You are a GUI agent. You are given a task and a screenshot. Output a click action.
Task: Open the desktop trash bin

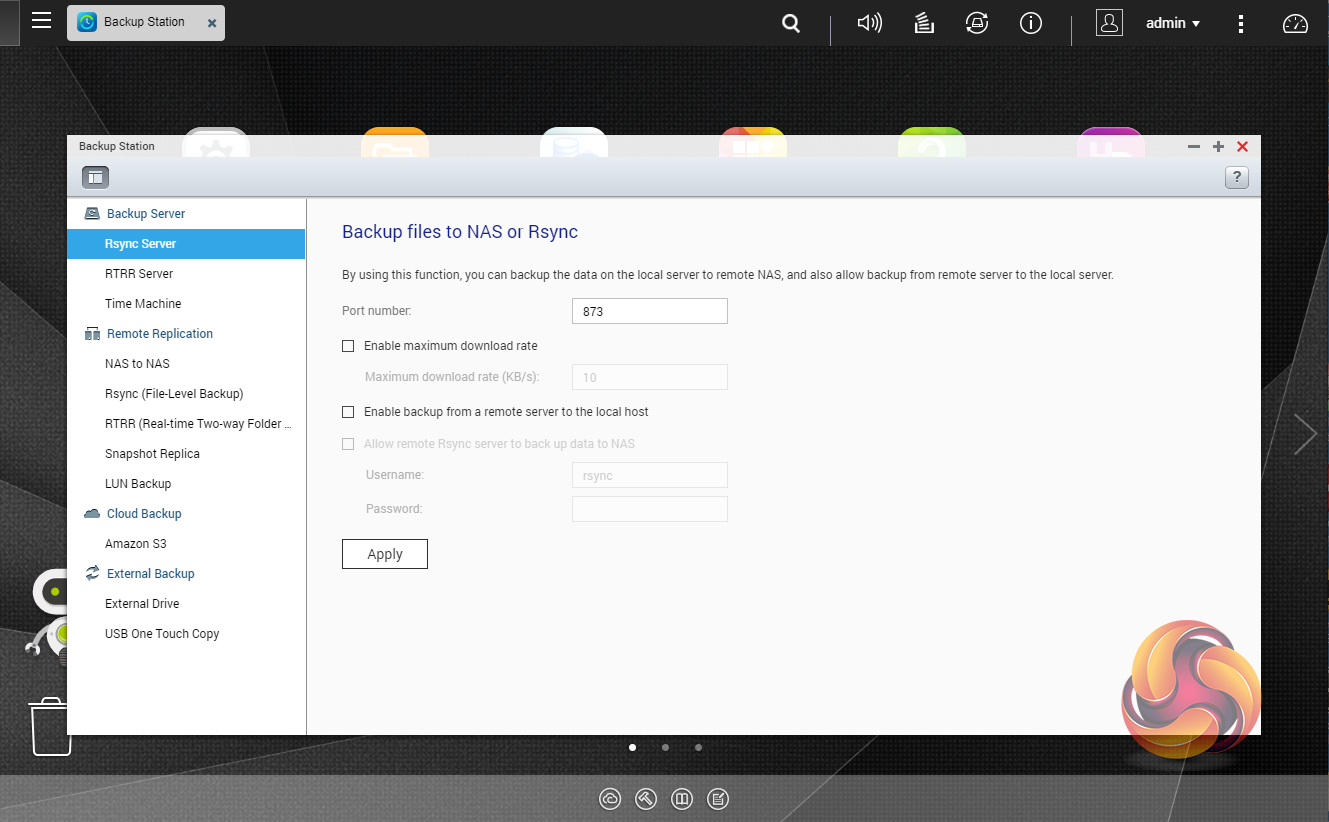tap(50, 726)
